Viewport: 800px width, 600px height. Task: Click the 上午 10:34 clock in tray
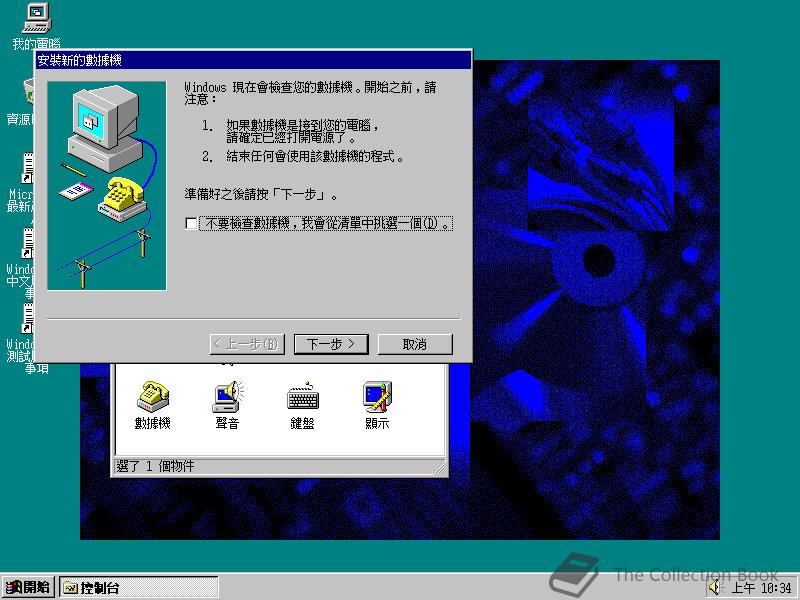761,588
